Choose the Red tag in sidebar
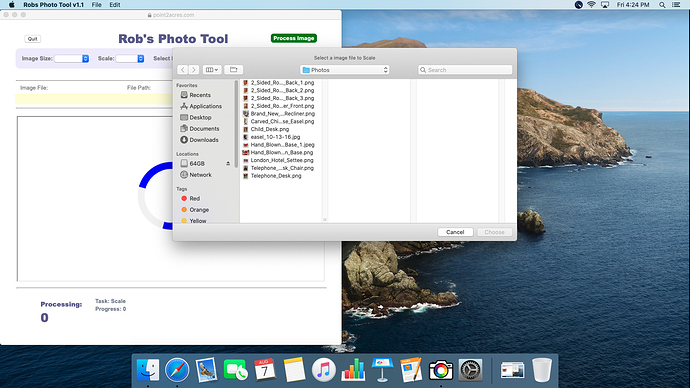The image size is (690, 388). [190, 198]
